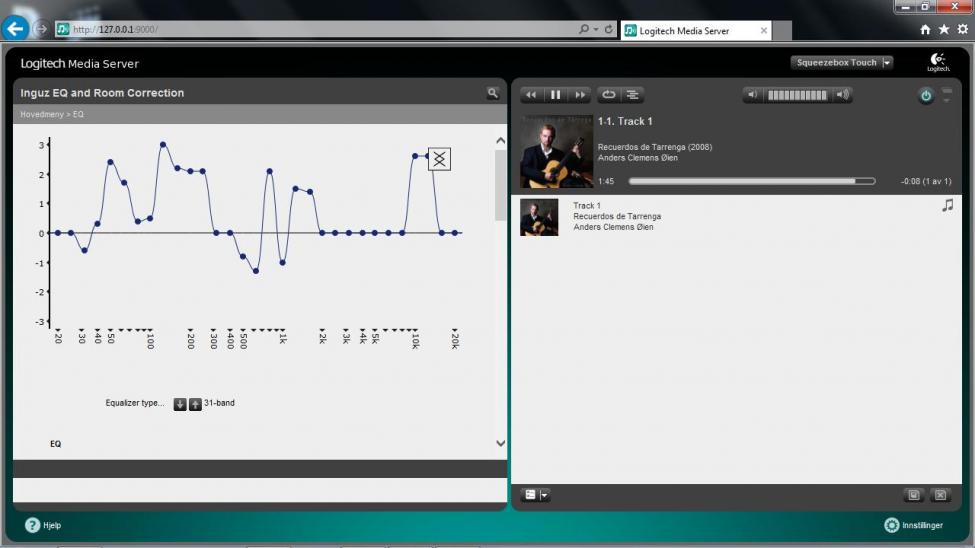975x548 pixels.
Task: Open Anders Clemens Øien artist link in now playing
Action: click(x=637, y=158)
